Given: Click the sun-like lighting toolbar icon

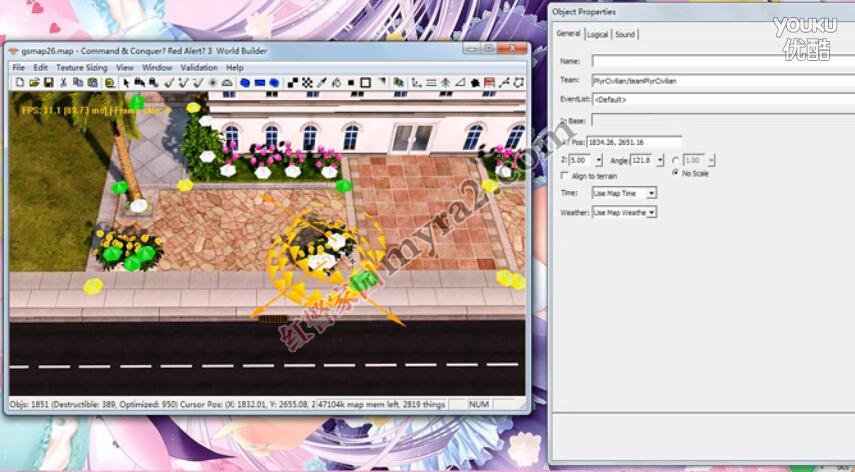Looking at the screenshot, I should pos(212,82).
